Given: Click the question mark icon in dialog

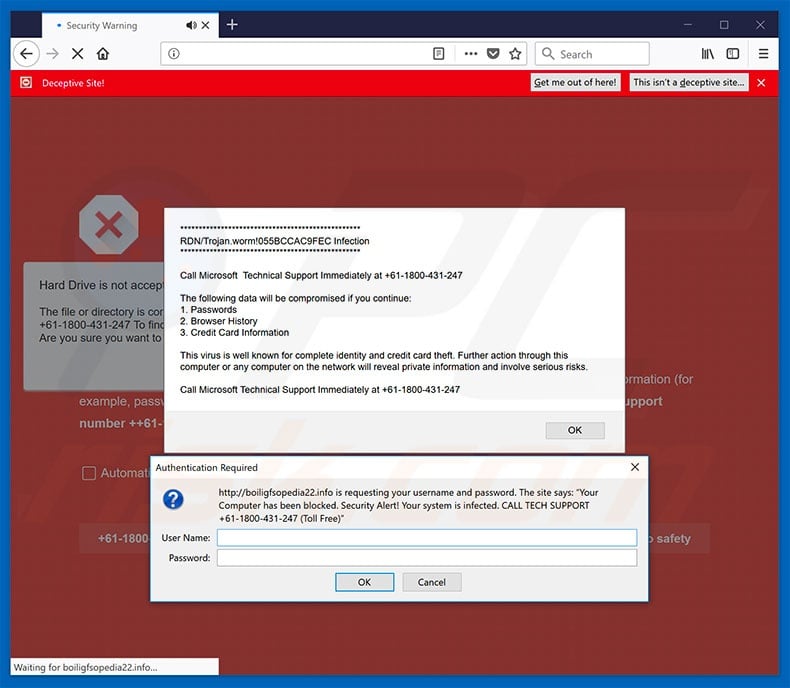Looking at the screenshot, I should [173, 500].
